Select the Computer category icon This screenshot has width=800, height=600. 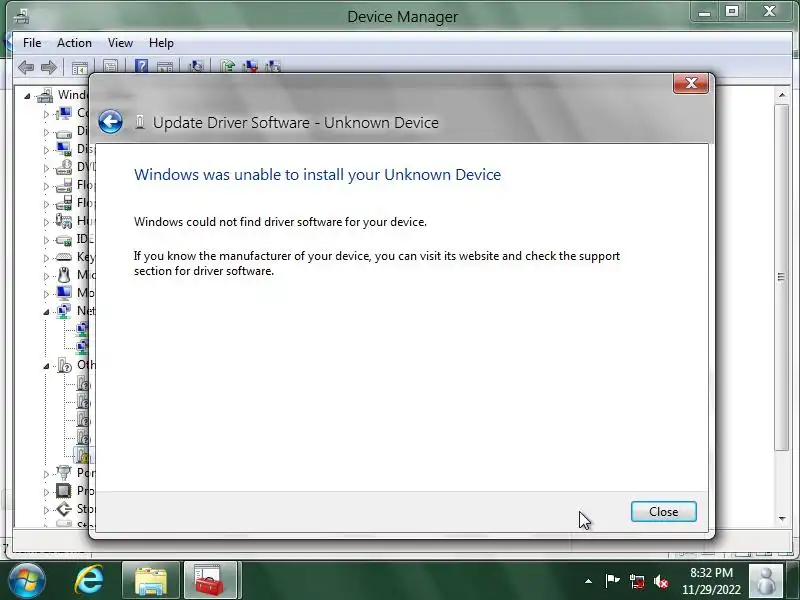64,113
